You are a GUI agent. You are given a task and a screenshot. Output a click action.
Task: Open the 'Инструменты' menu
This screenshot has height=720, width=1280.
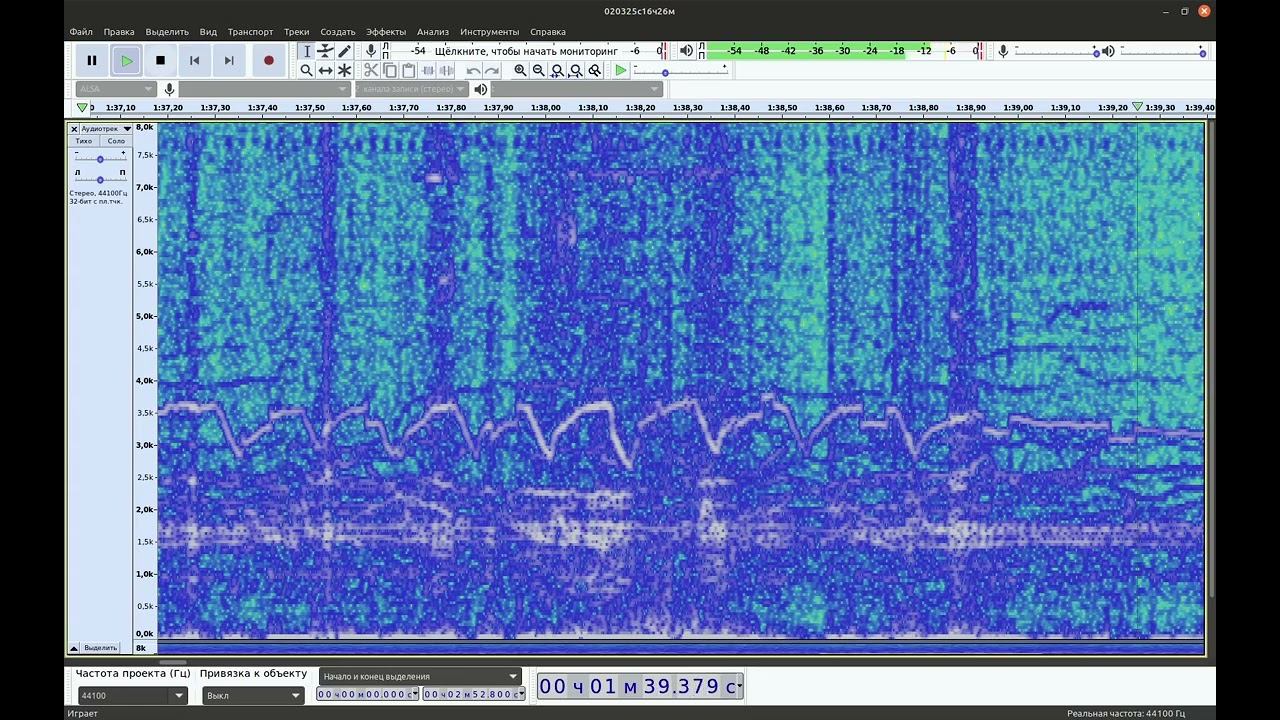[489, 32]
